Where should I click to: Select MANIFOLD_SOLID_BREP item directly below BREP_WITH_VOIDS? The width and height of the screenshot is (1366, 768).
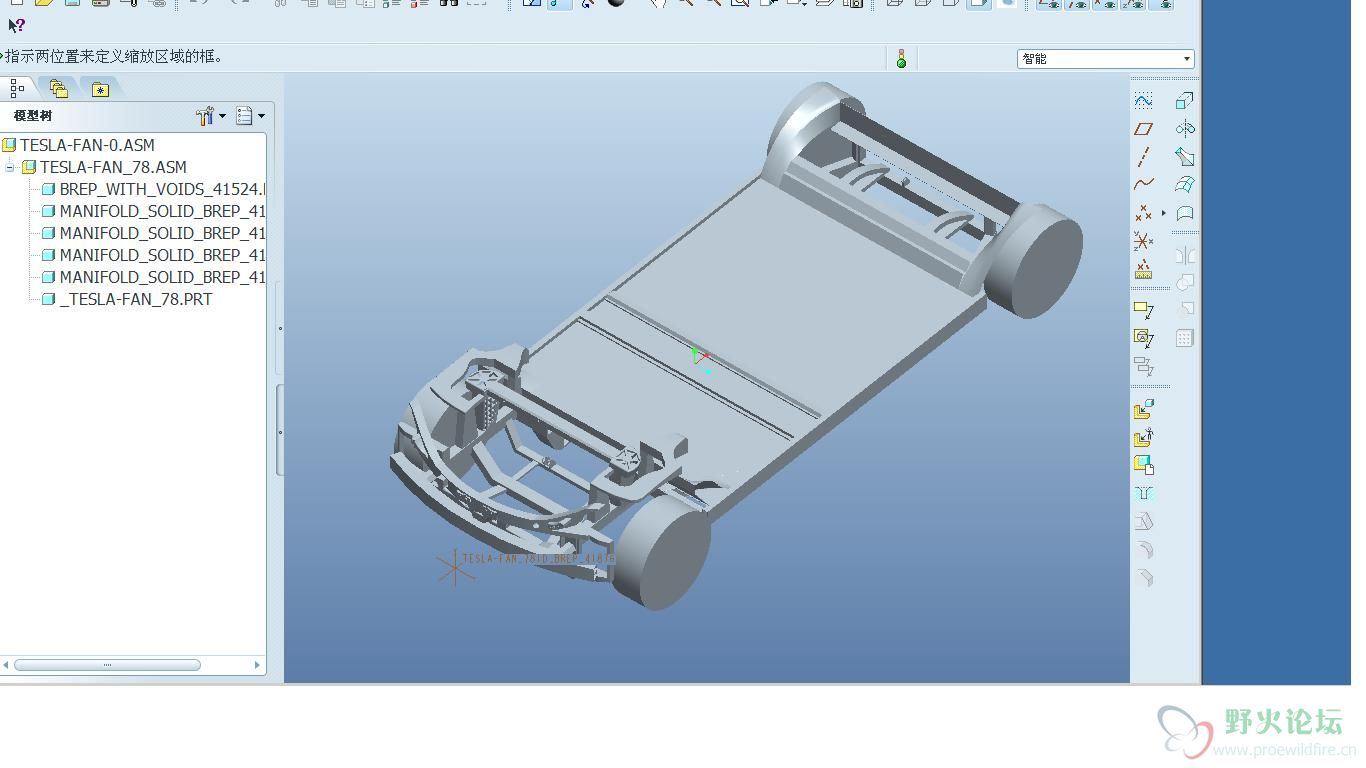[x=162, y=211]
